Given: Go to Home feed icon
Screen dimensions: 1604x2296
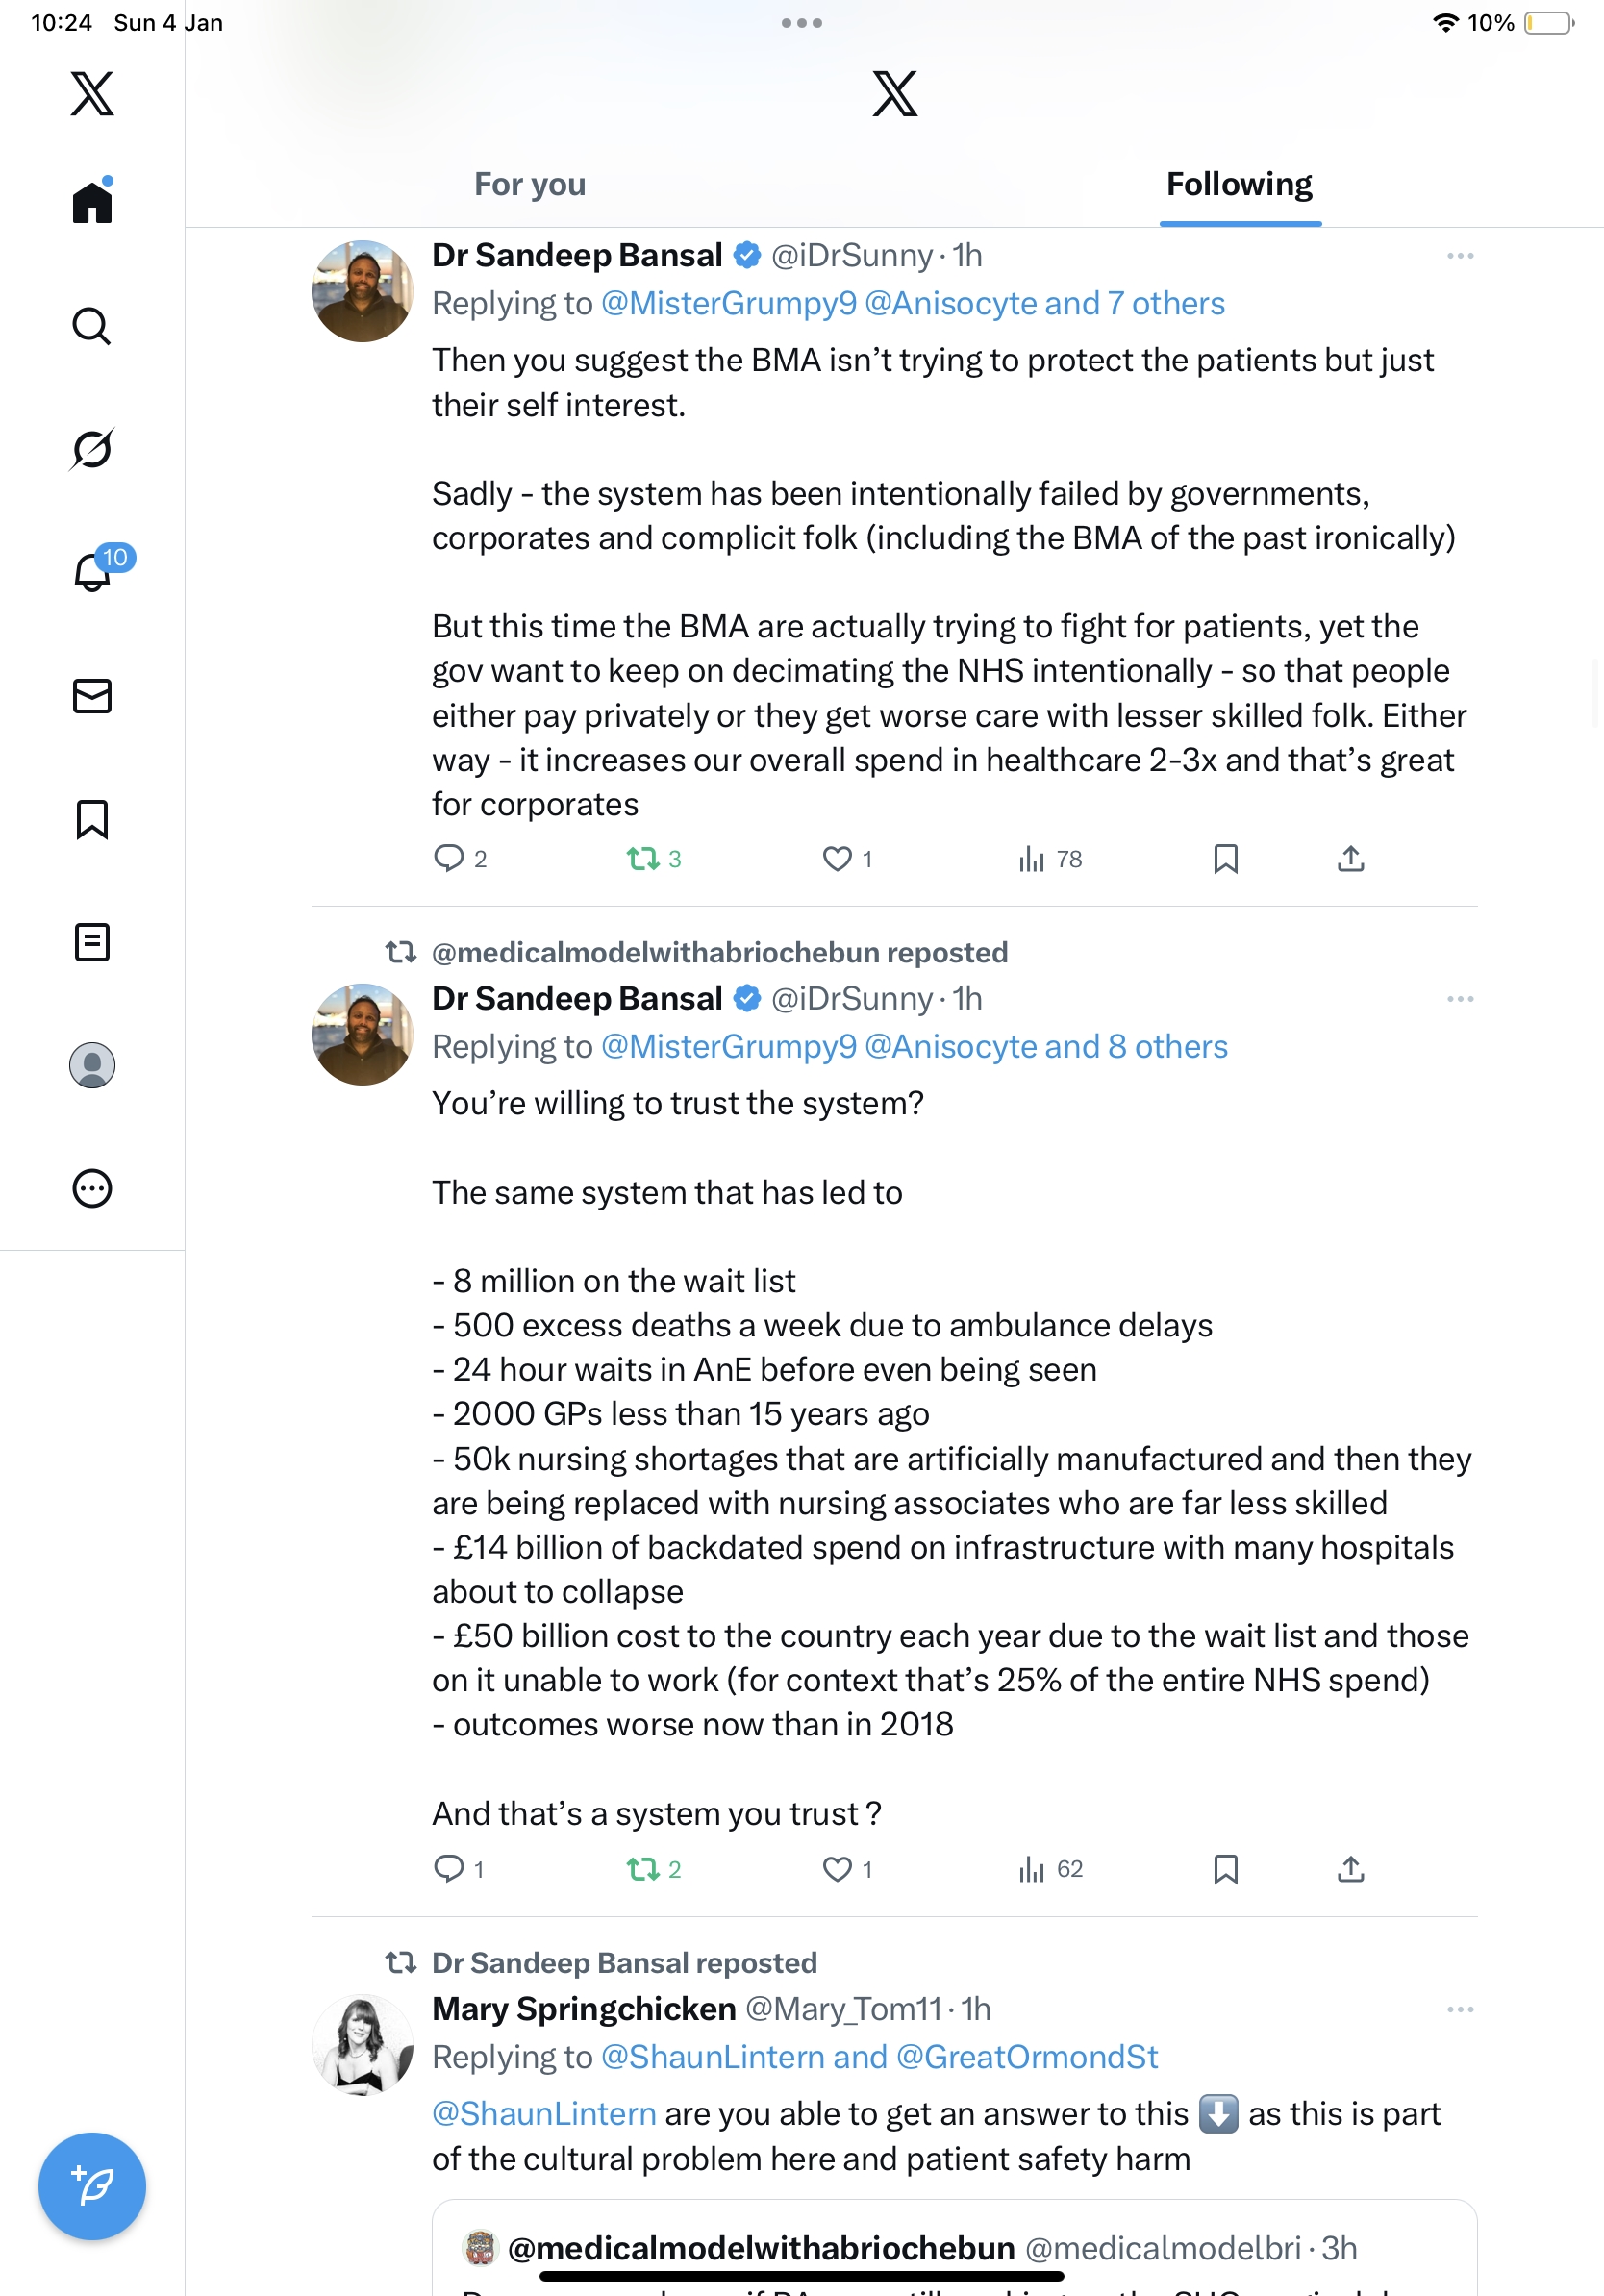Looking at the screenshot, I should click(92, 202).
